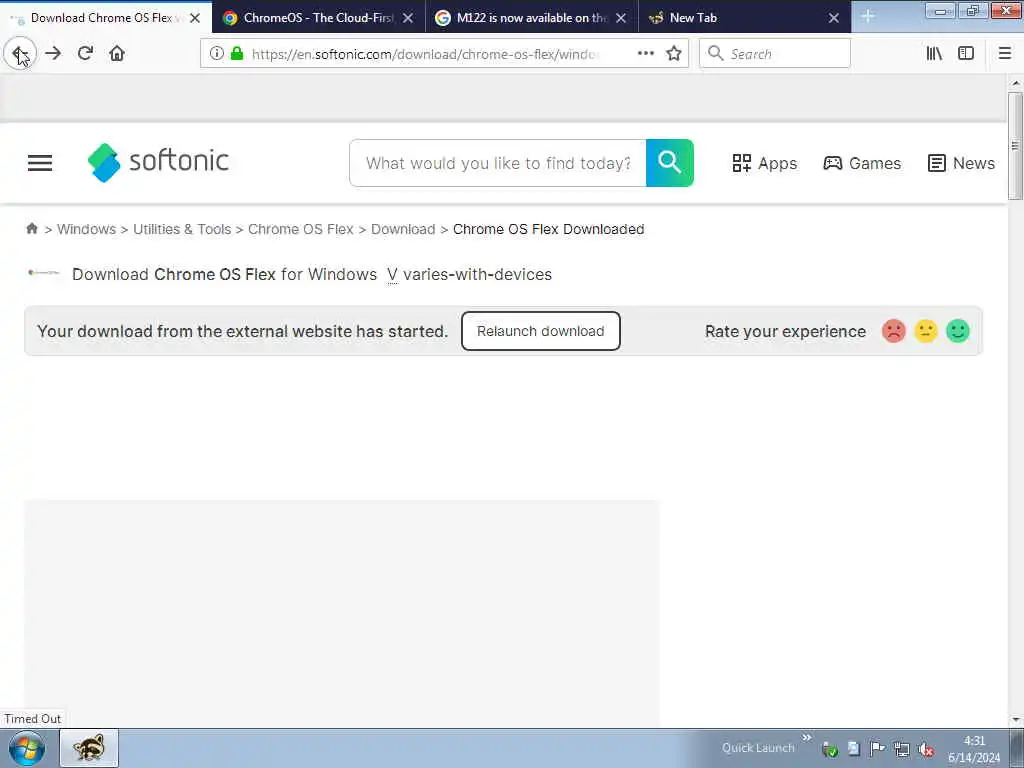
Task: Switch to the ChromeOS - The Cloud-First tab
Action: [x=318, y=18]
